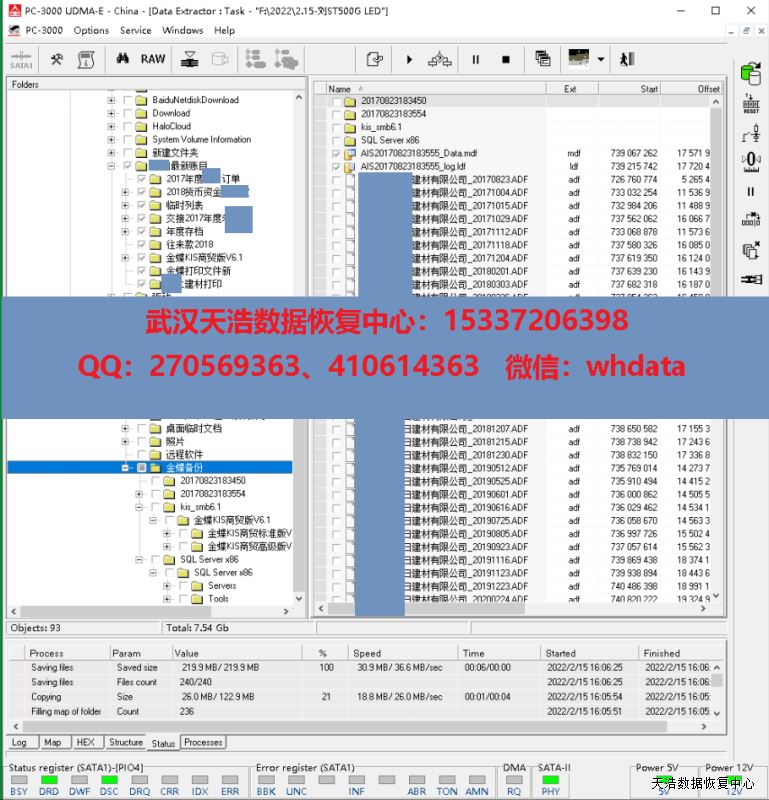Screen dimensions: 769x800
Task: Click the stop button in the toolbar
Action: click(505, 60)
